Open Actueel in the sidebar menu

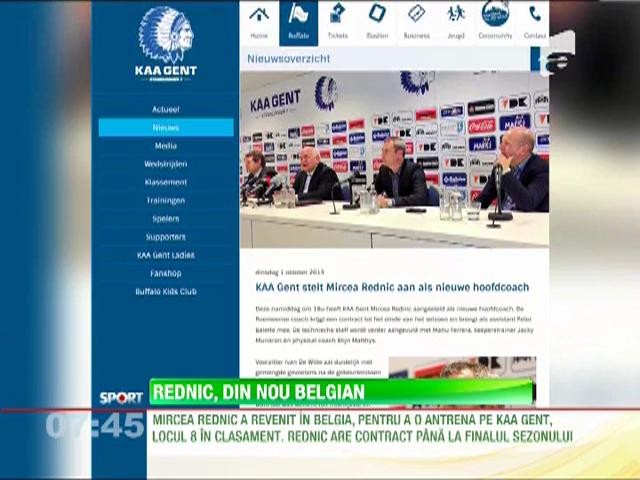tap(166, 109)
